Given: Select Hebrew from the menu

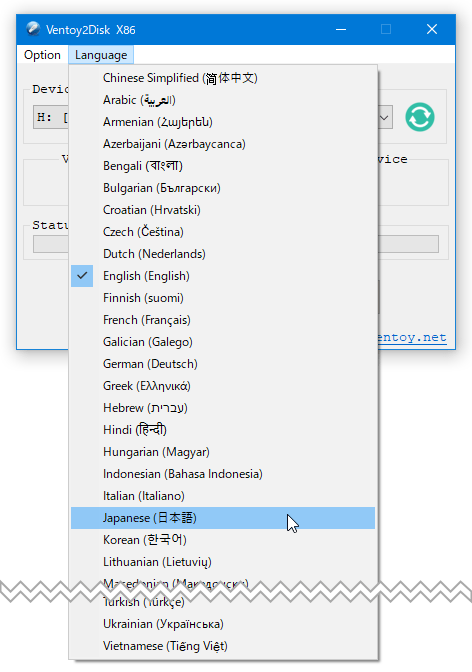Looking at the screenshot, I should [x=223, y=408].
